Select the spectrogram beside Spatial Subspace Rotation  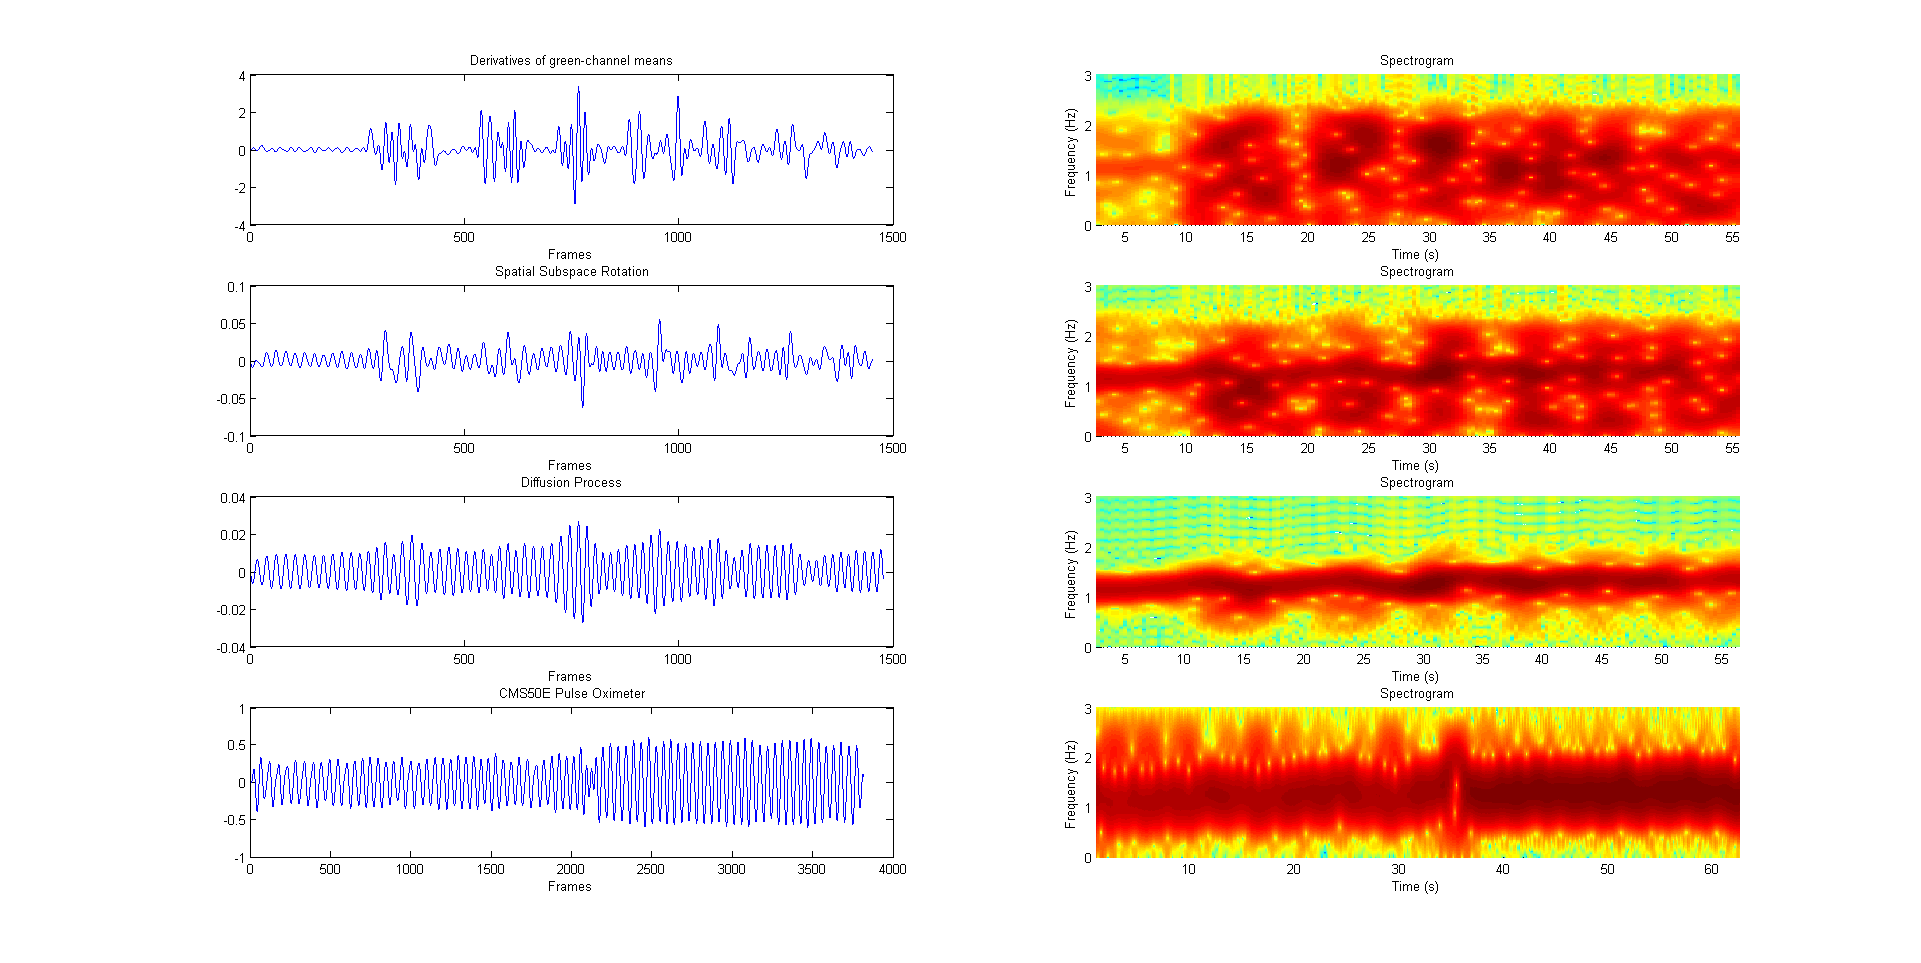(1418, 361)
